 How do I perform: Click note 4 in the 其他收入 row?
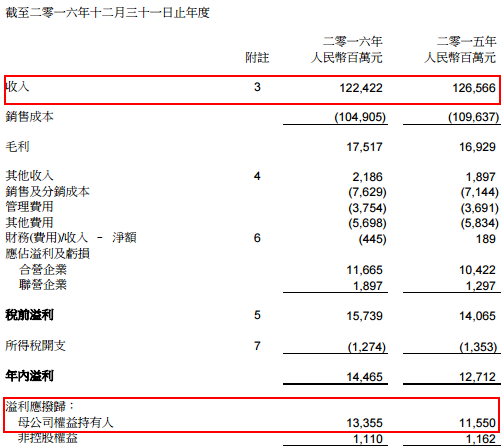[257, 176]
